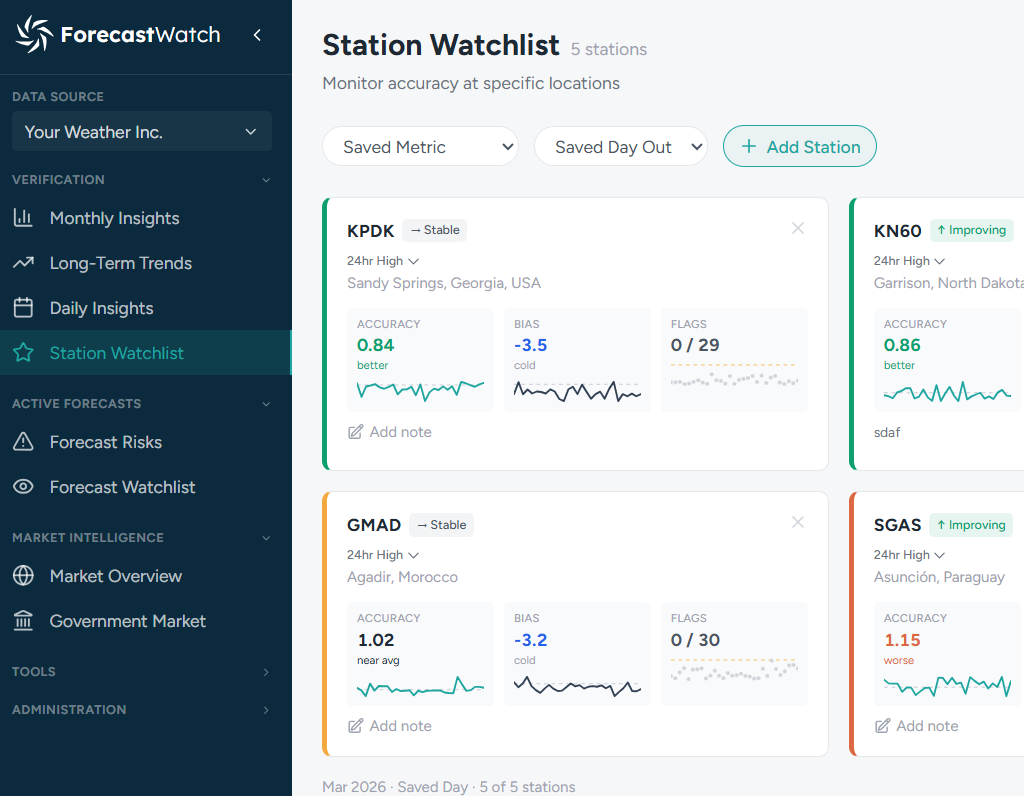
Task: Expand the Tools section
Action: click(x=265, y=672)
